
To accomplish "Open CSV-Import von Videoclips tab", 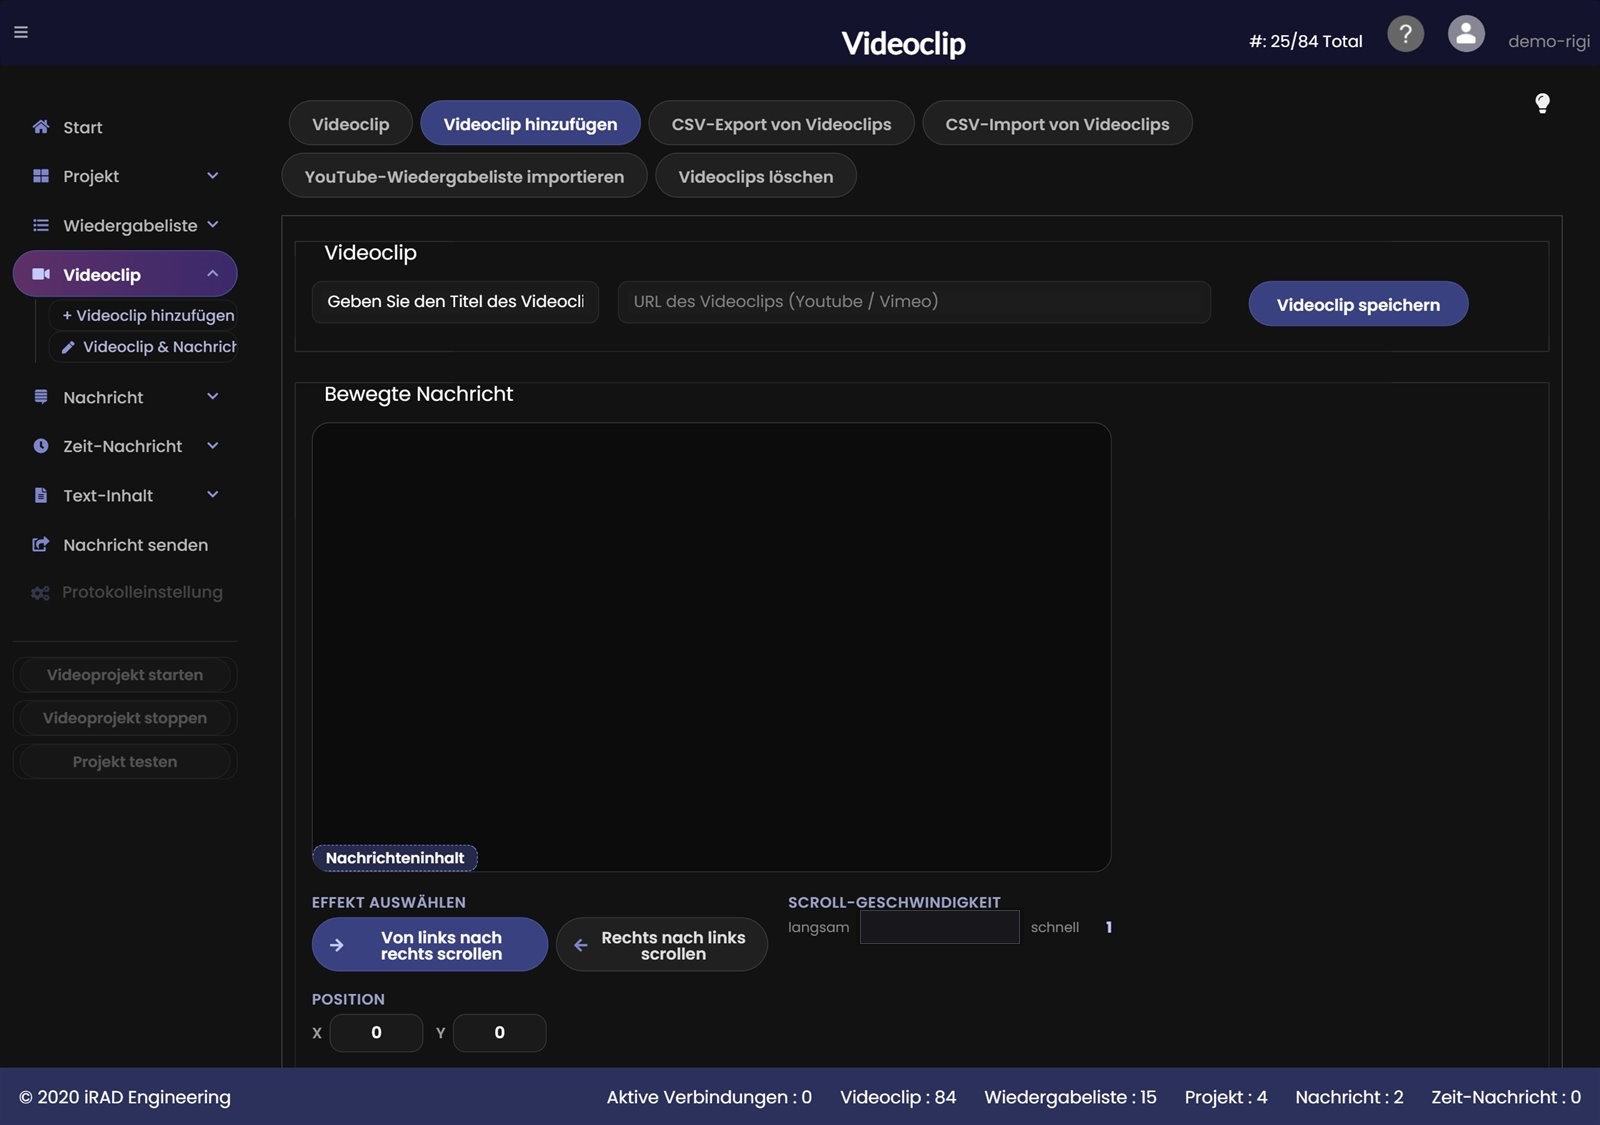I will click(x=1057, y=123).
